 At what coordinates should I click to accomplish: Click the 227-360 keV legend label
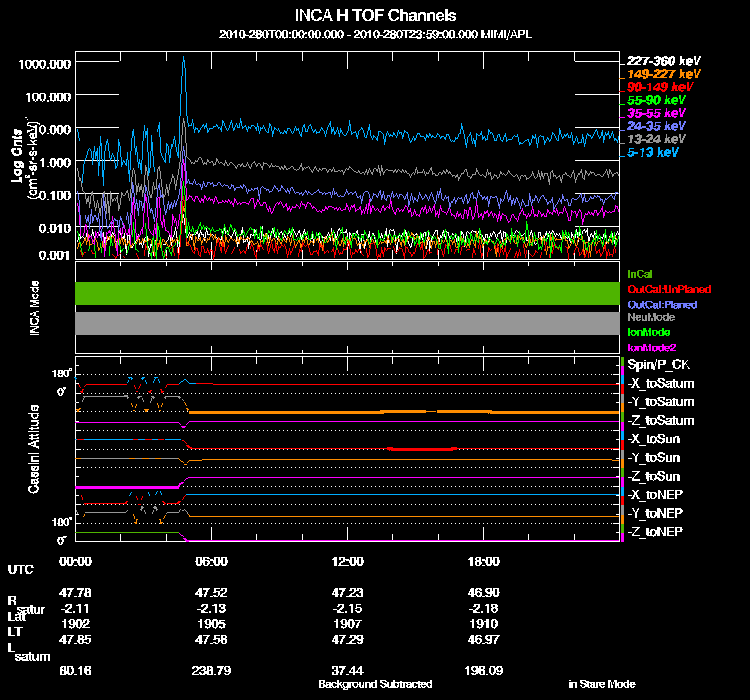(x=657, y=61)
